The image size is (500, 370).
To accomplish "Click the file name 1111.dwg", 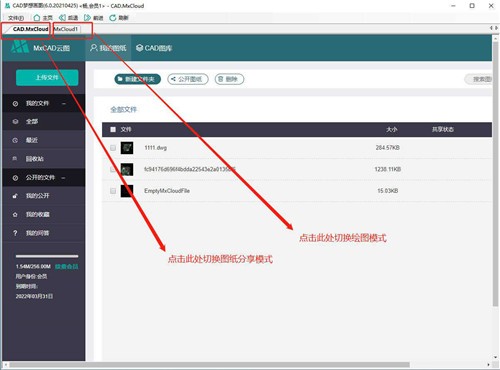I will (155, 148).
